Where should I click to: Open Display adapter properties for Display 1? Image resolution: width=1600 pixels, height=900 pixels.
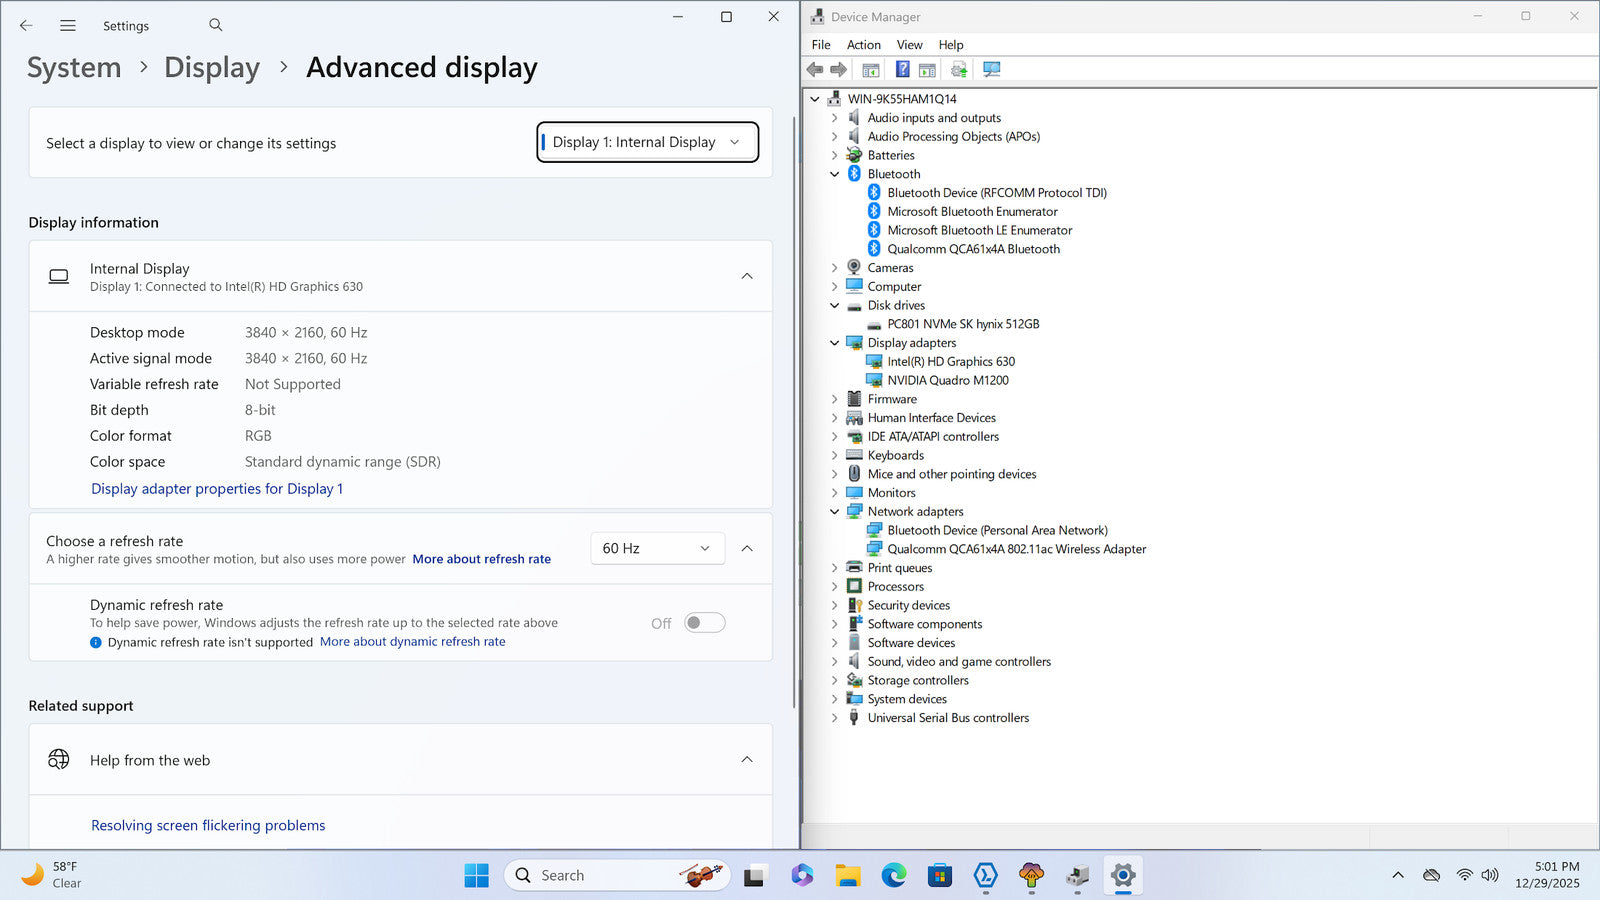217,489
